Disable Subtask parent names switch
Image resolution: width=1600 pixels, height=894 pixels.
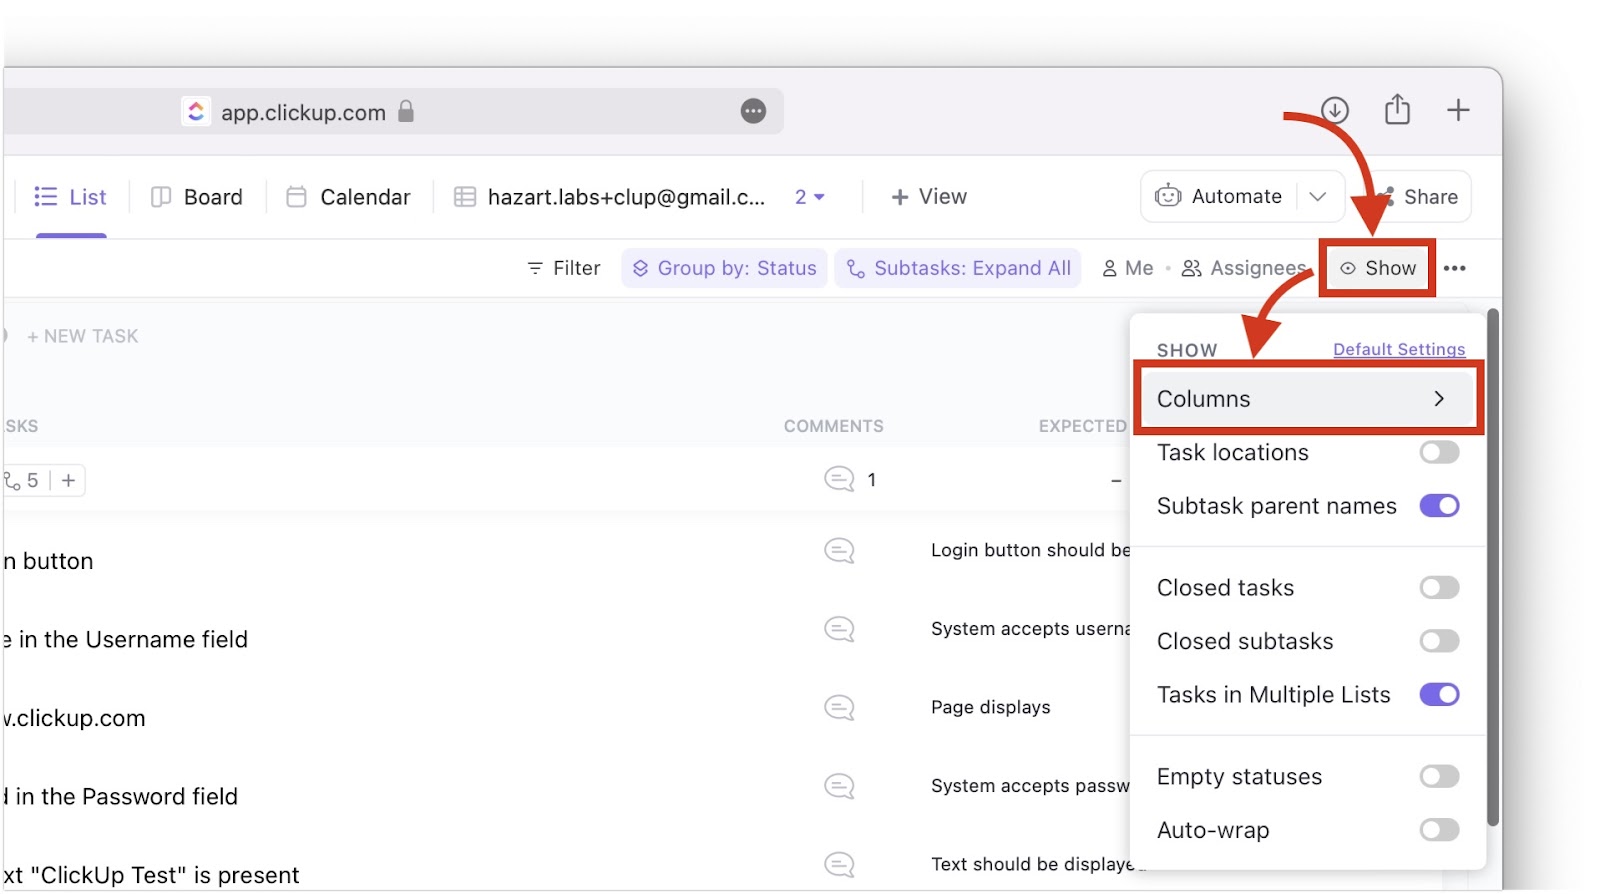pyautogui.click(x=1439, y=506)
